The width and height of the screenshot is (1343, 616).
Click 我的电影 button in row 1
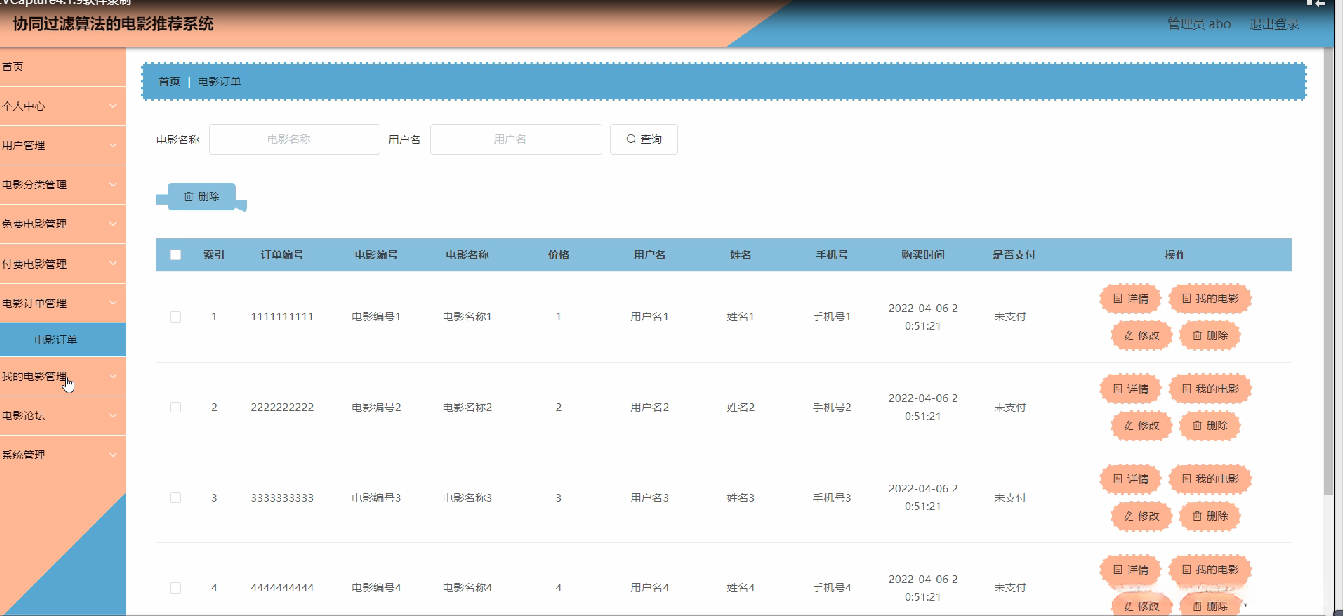click(x=1210, y=298)
